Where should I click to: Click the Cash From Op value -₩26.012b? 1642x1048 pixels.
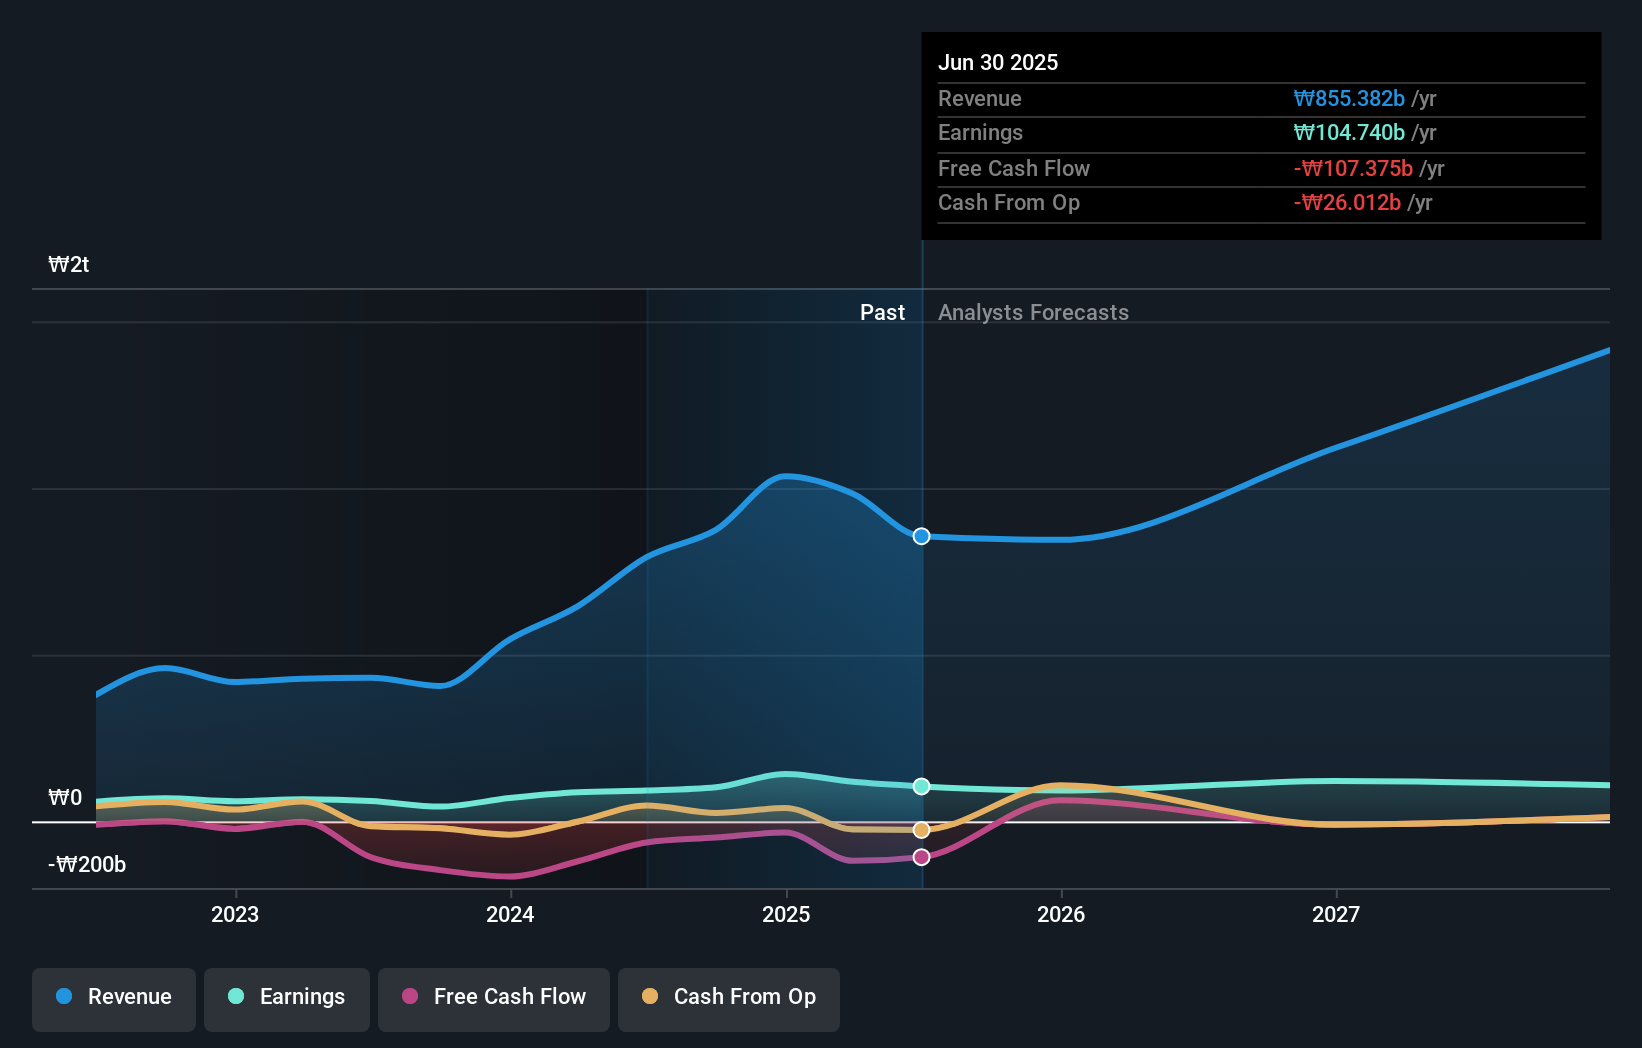[1347, 203]
